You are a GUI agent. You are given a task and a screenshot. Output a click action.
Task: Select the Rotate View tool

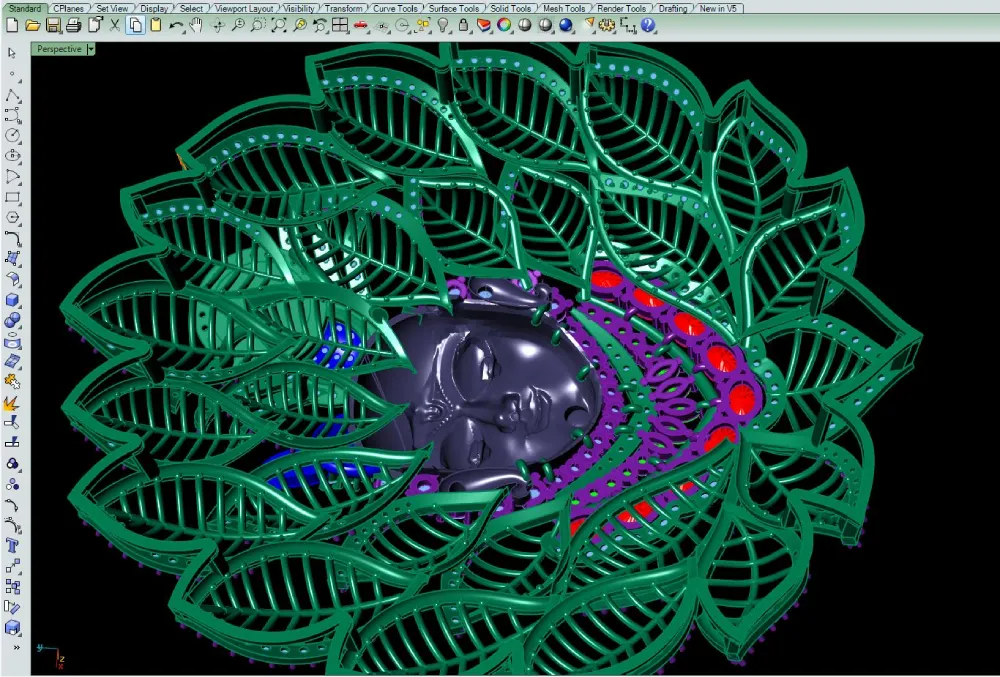217,25
